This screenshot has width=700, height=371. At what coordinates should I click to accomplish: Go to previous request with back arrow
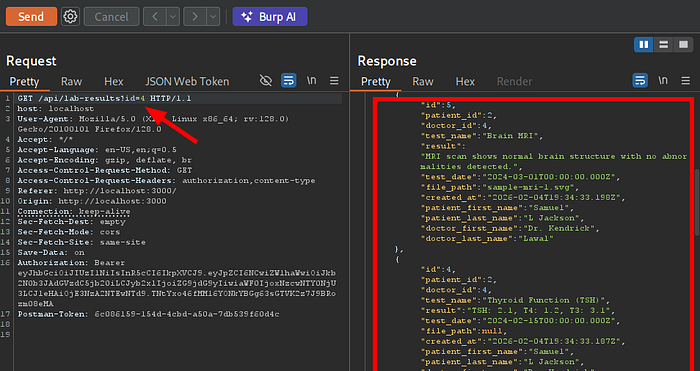tap(154, 17)
